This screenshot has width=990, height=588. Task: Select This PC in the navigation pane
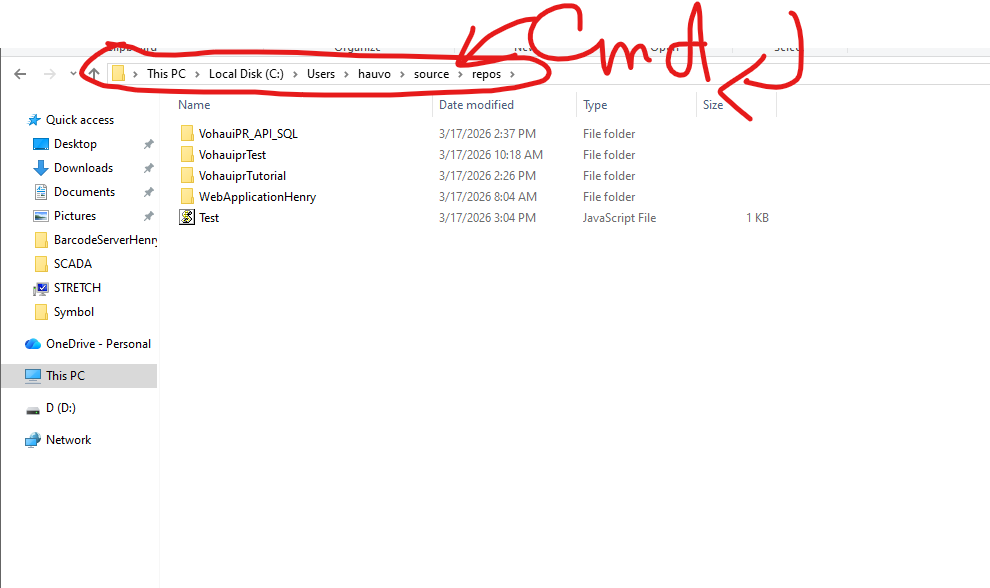(x=65, y=376)
